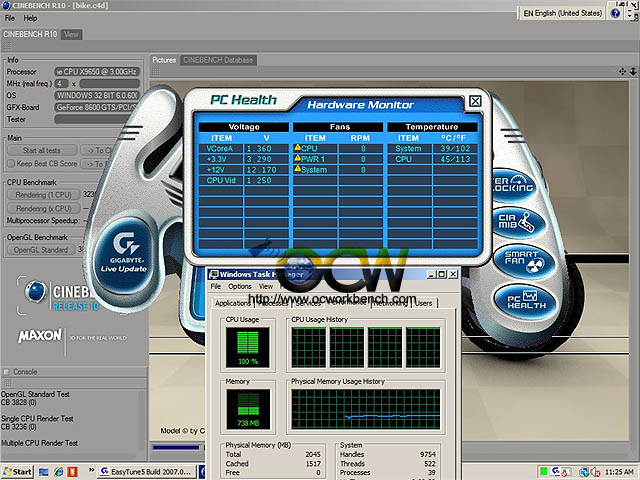Click the OS field showing WINDOWS 32 BIT

pyautogui.click(x=97, y=96)
